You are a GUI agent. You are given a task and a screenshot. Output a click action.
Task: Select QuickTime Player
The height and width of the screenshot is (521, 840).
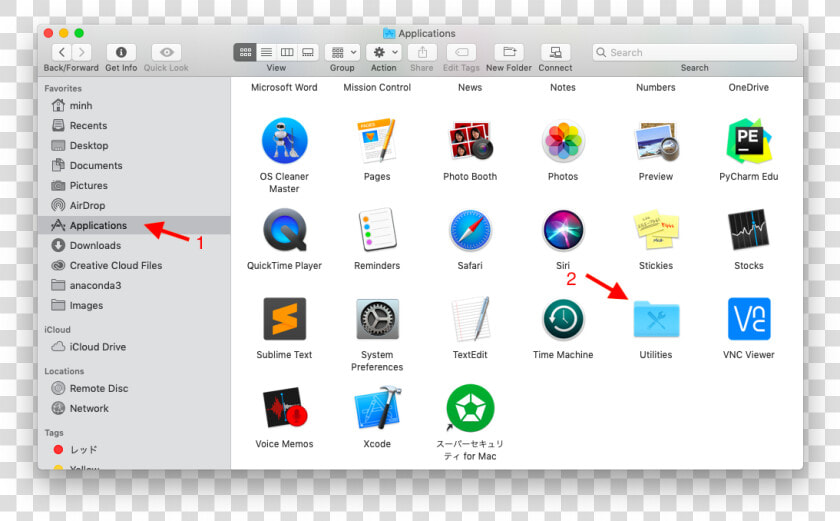click(284, 230)
